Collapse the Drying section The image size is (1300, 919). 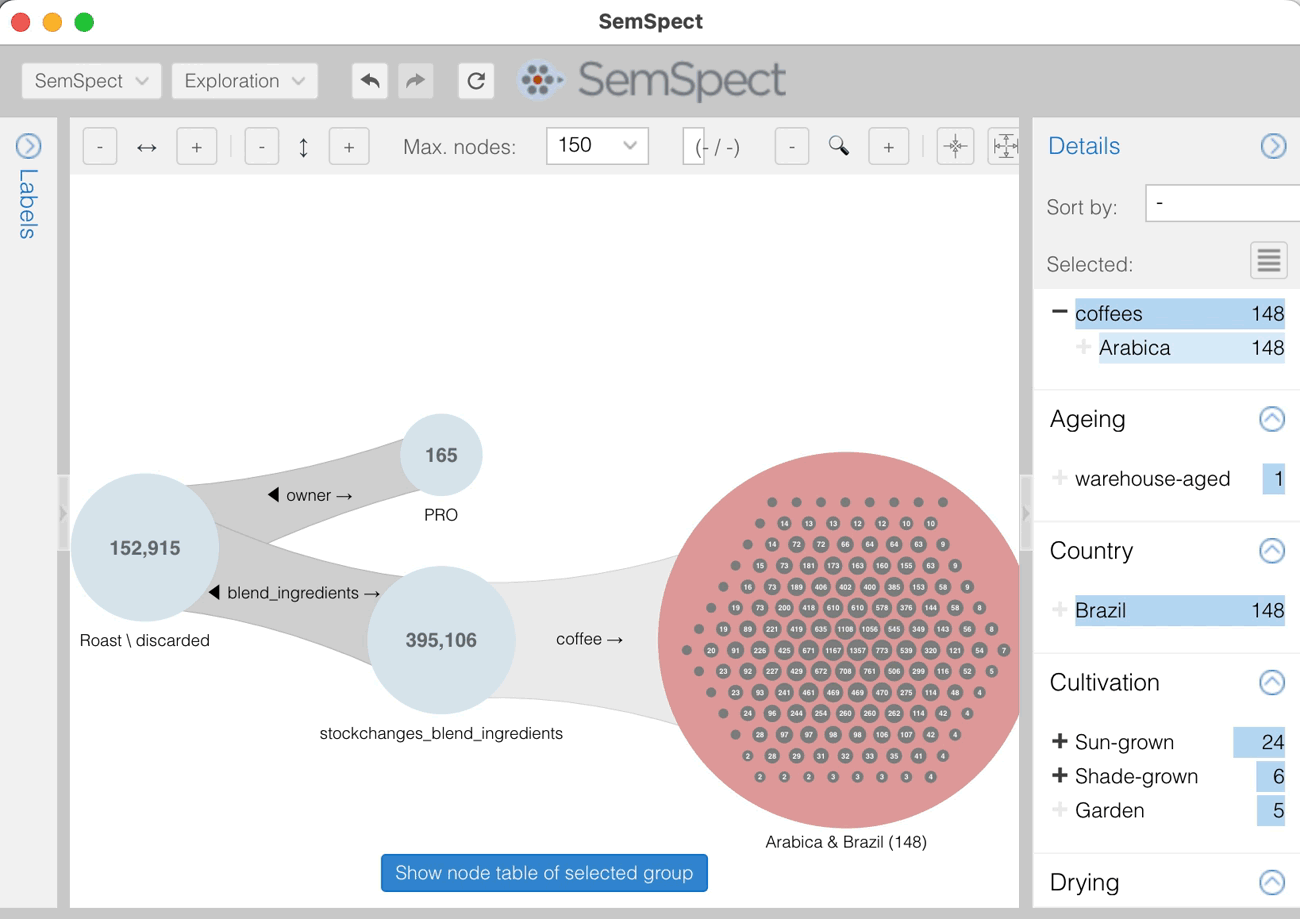coord(1271,883)
